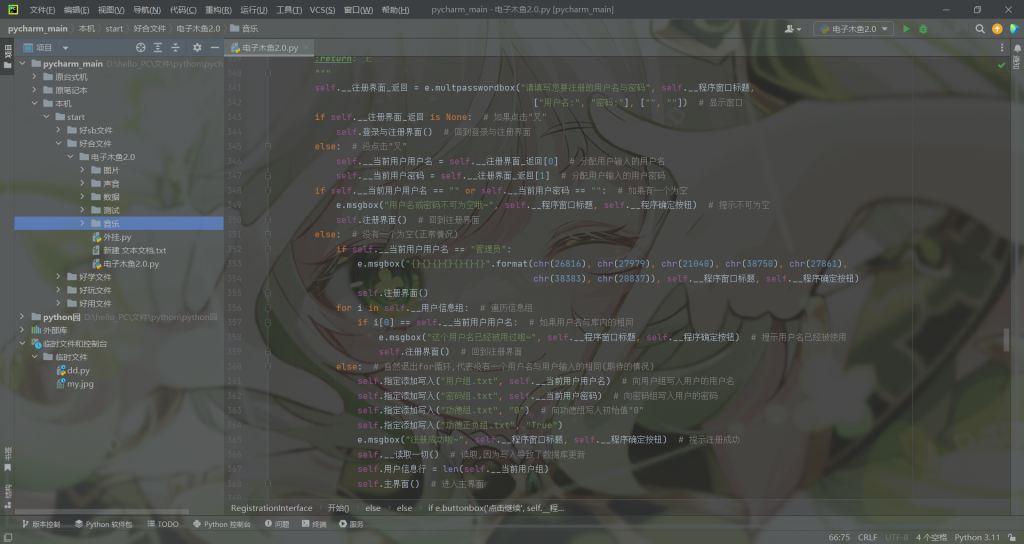
Task: Open the 问题 tool window
Action: tap(277, 524)
